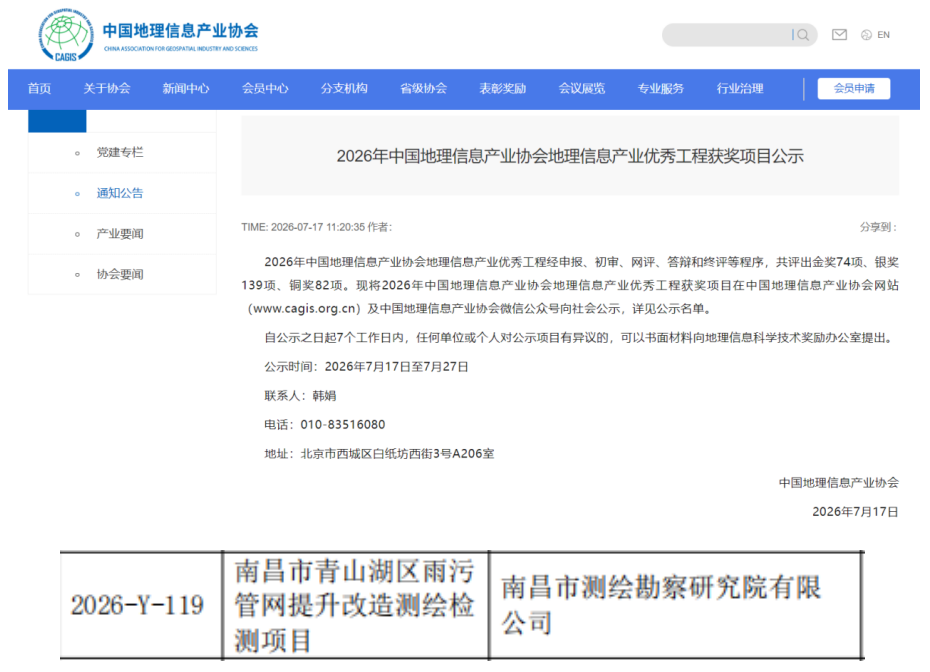Click the 地址 北京市西城区白纸坊西街3号A206室 line
The height and width of the screenshot is (672, 930).
(x=379, y=454)
